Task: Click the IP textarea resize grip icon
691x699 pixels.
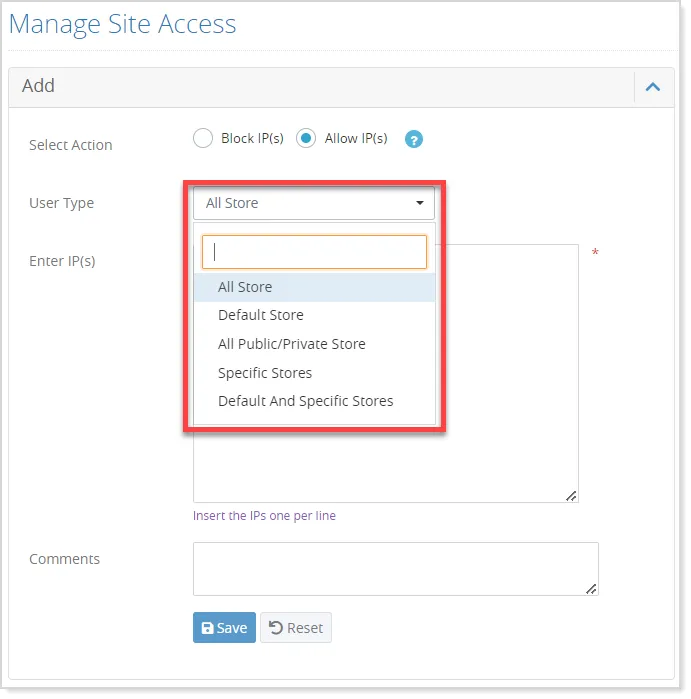Action: [x=571, y=496]
